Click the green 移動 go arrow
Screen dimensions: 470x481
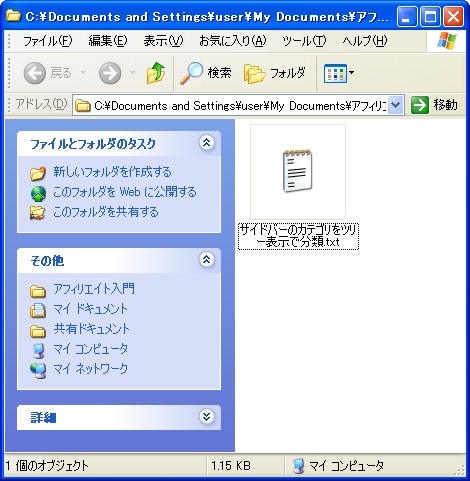pyautogui.click(x=420, y=105)
